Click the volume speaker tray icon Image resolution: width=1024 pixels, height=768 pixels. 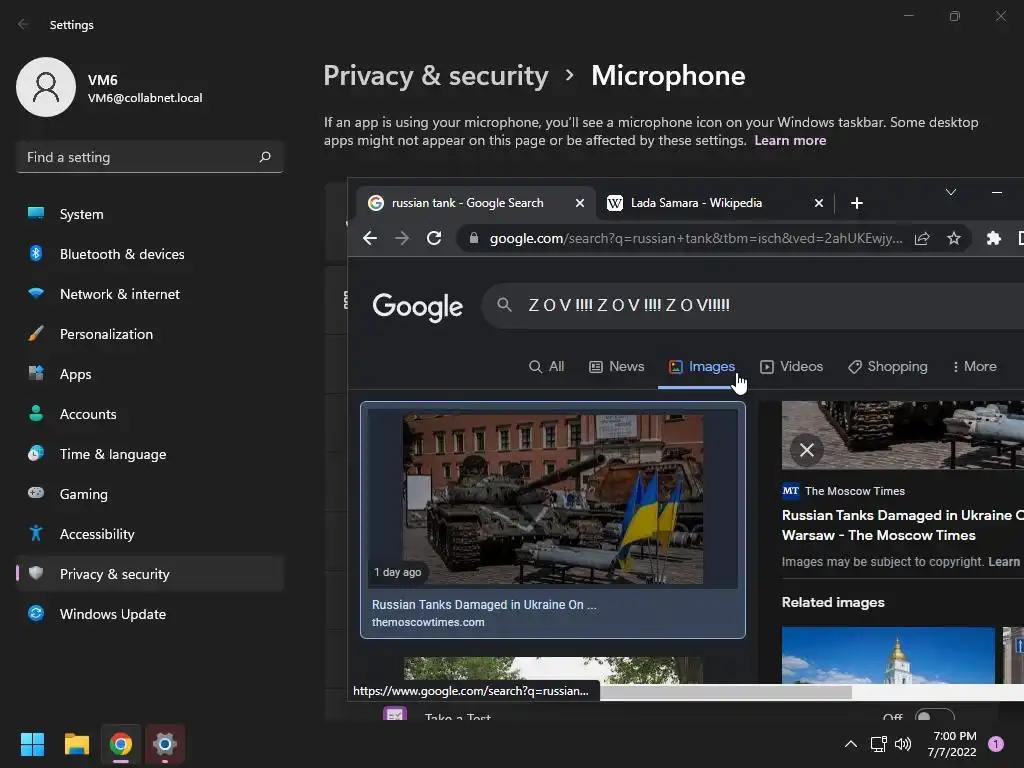[x=903, y=744]
